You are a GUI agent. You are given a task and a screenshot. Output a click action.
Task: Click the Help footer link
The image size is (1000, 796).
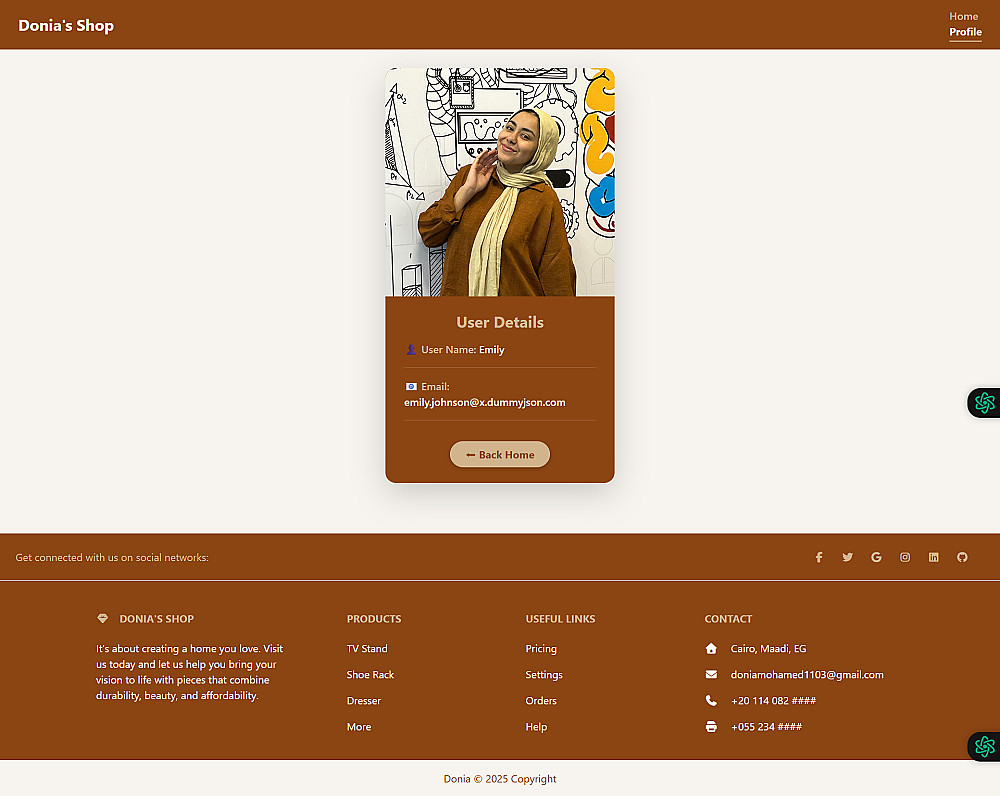536,727
